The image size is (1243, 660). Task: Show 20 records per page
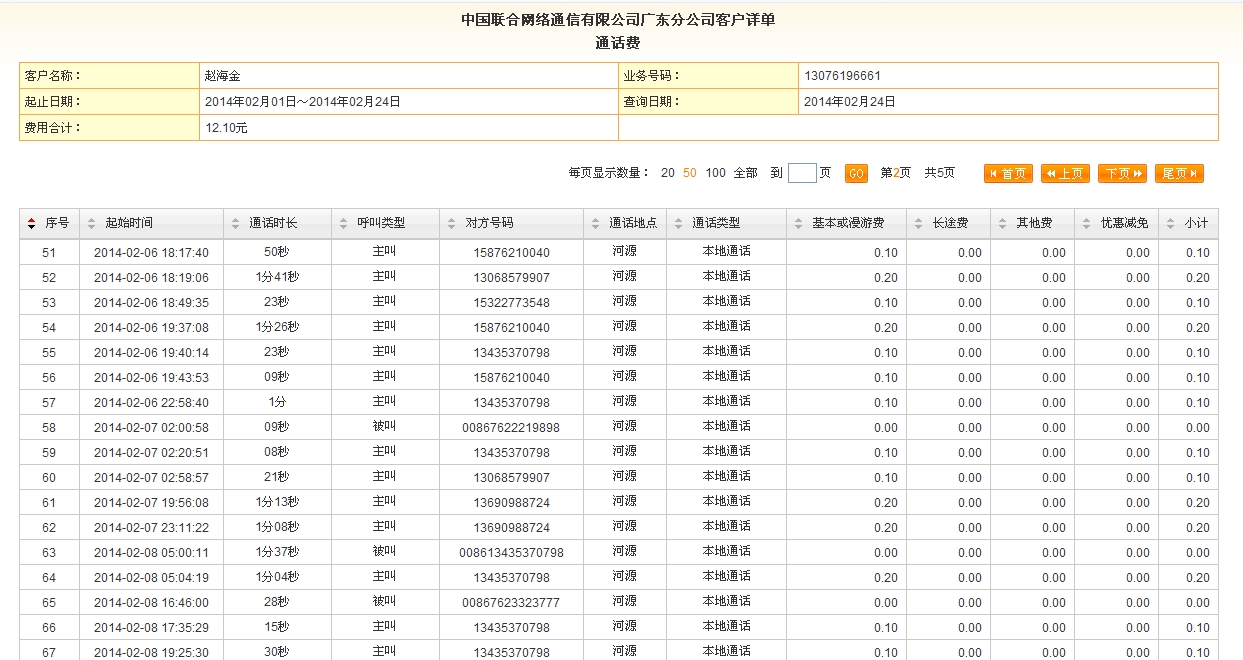(667, 173)
